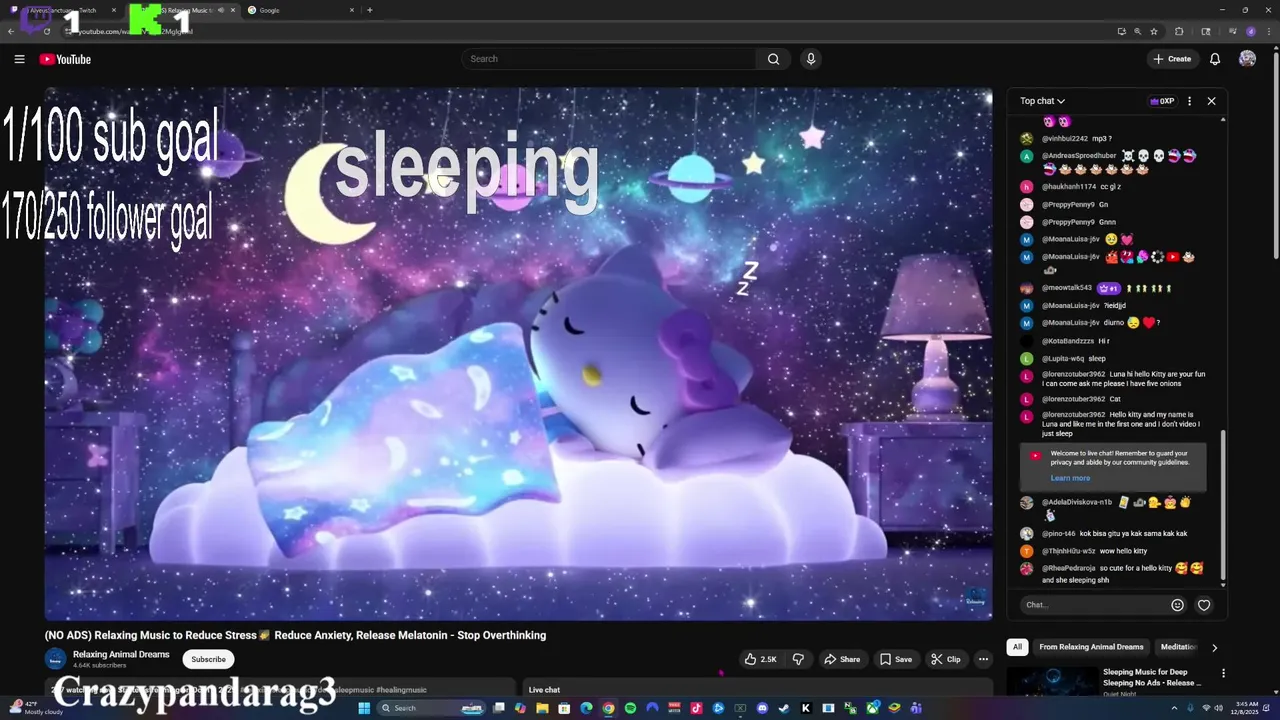Image resolution: width=1280 pixels, height=720 pixels.
Task: Switch to the Relaxing Music YouTube tab
Action: (183, 10)
